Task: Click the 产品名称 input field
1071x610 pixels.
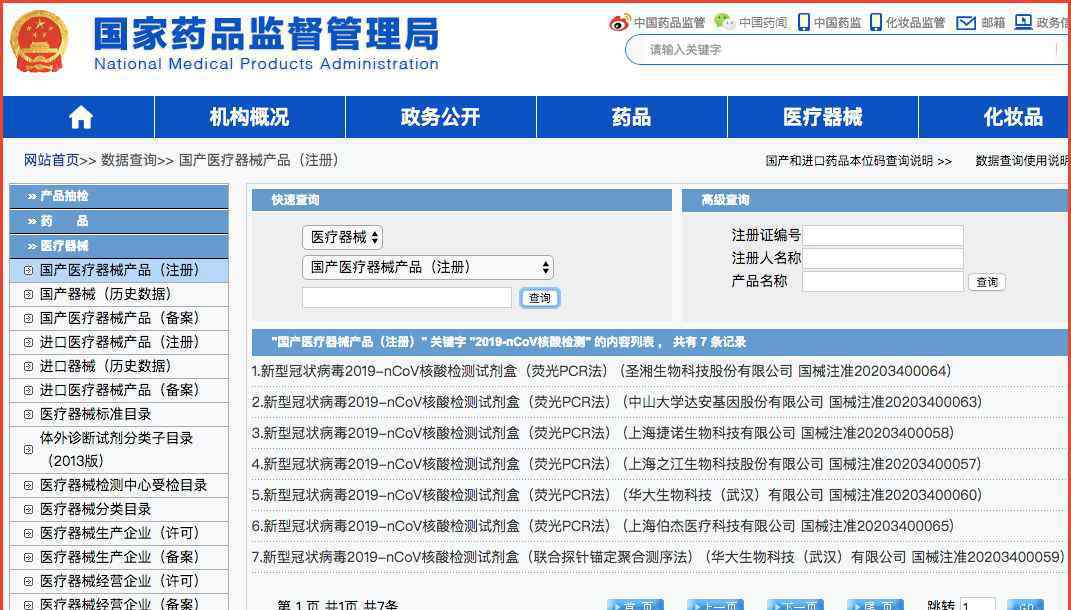Action: [882, 281]
